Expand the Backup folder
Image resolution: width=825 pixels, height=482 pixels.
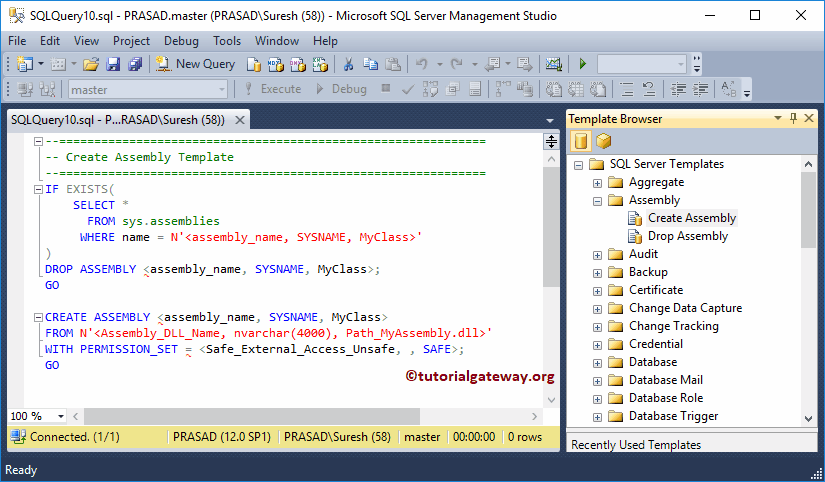[x=597, y=273]
